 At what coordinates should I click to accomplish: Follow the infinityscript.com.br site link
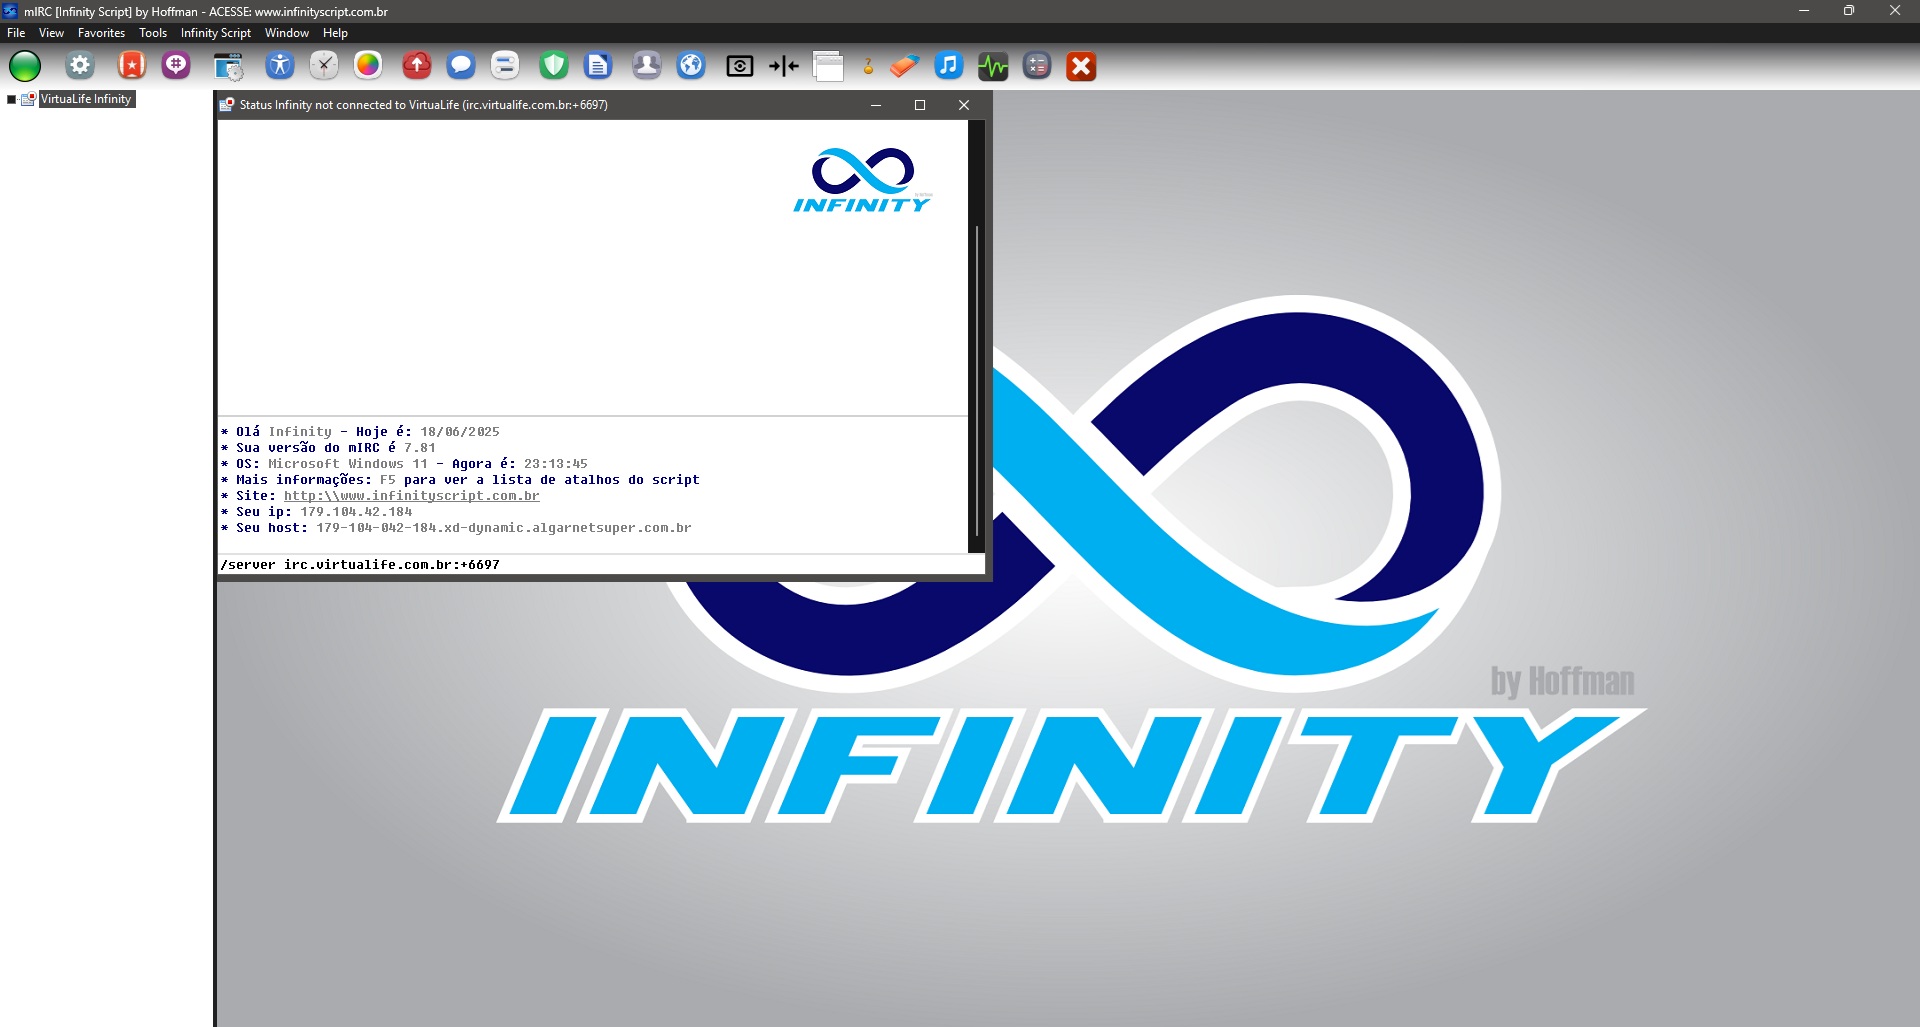(x=411, y=496)
